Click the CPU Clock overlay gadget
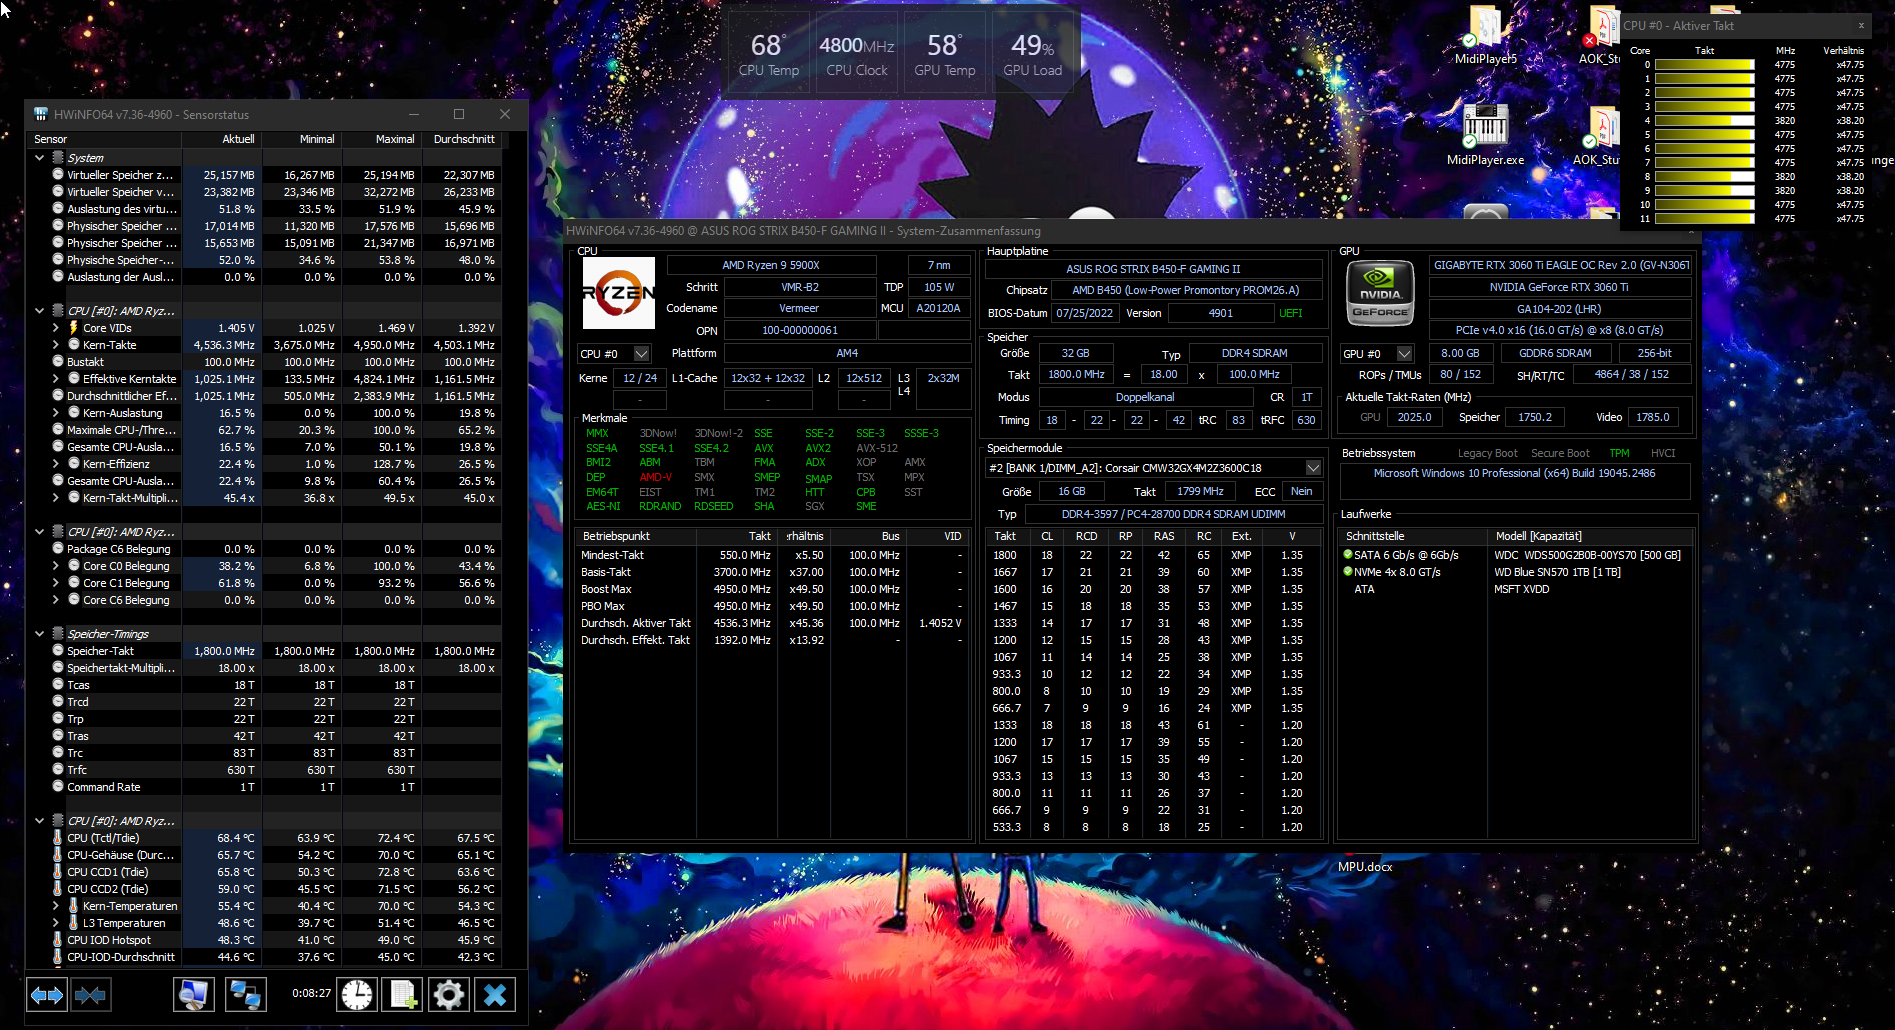Screen dimensions: 1895x1030 point(857,54)
